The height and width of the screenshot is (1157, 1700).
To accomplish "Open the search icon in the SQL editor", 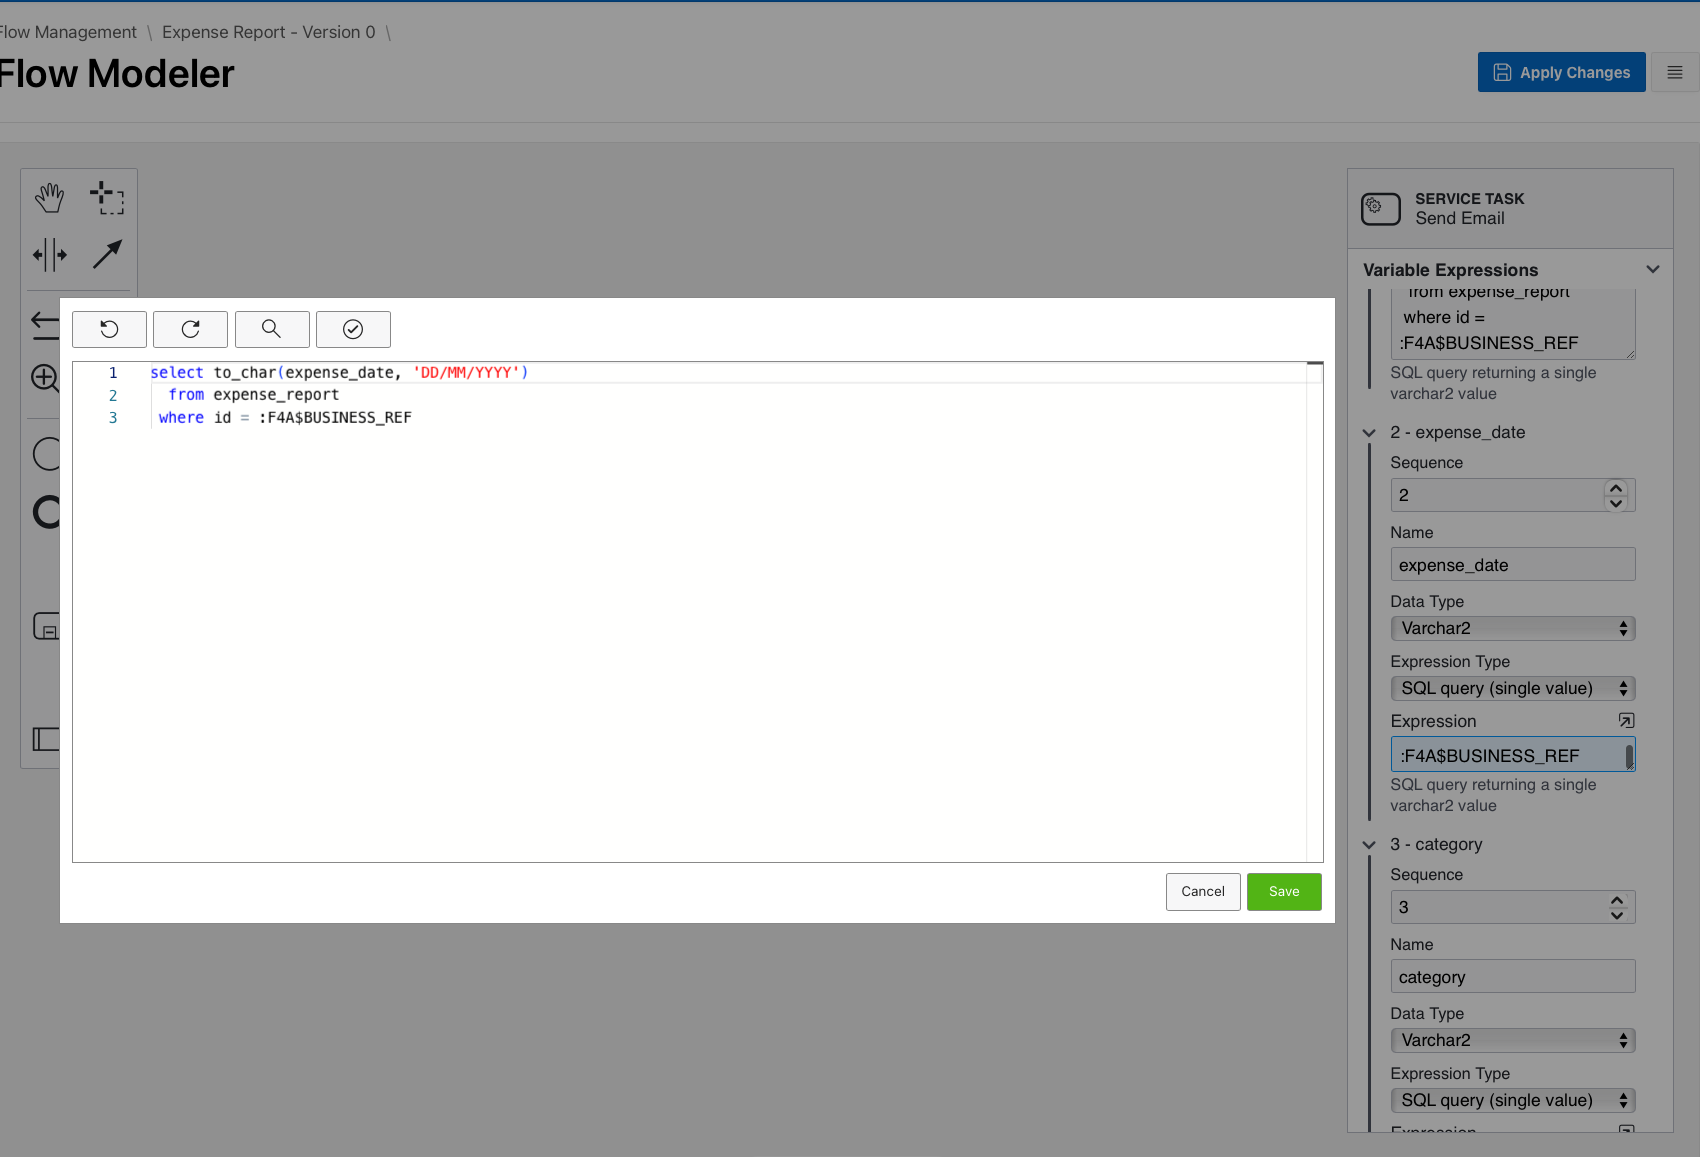I will click(272, 329).
